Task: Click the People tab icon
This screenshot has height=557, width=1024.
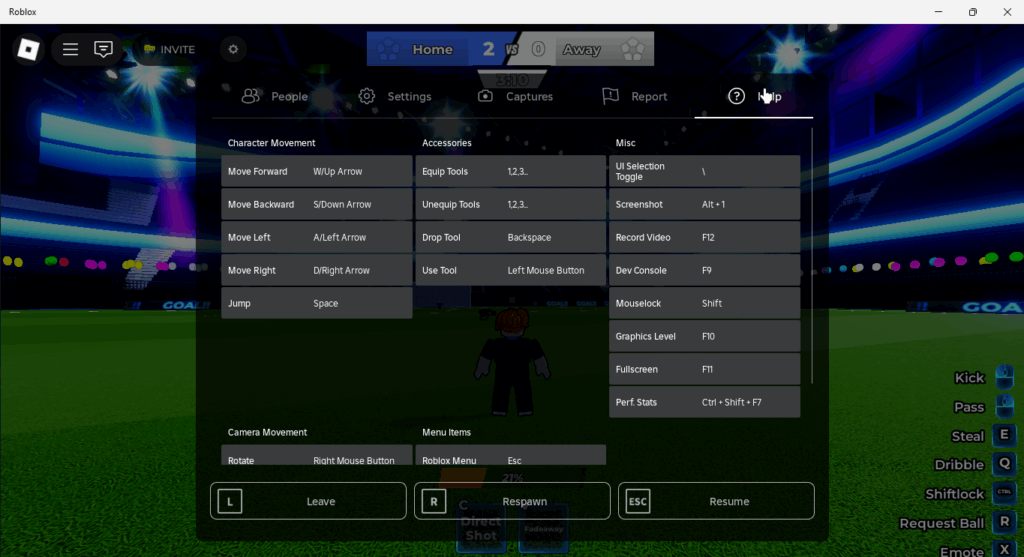Action: tap(251, 96)
